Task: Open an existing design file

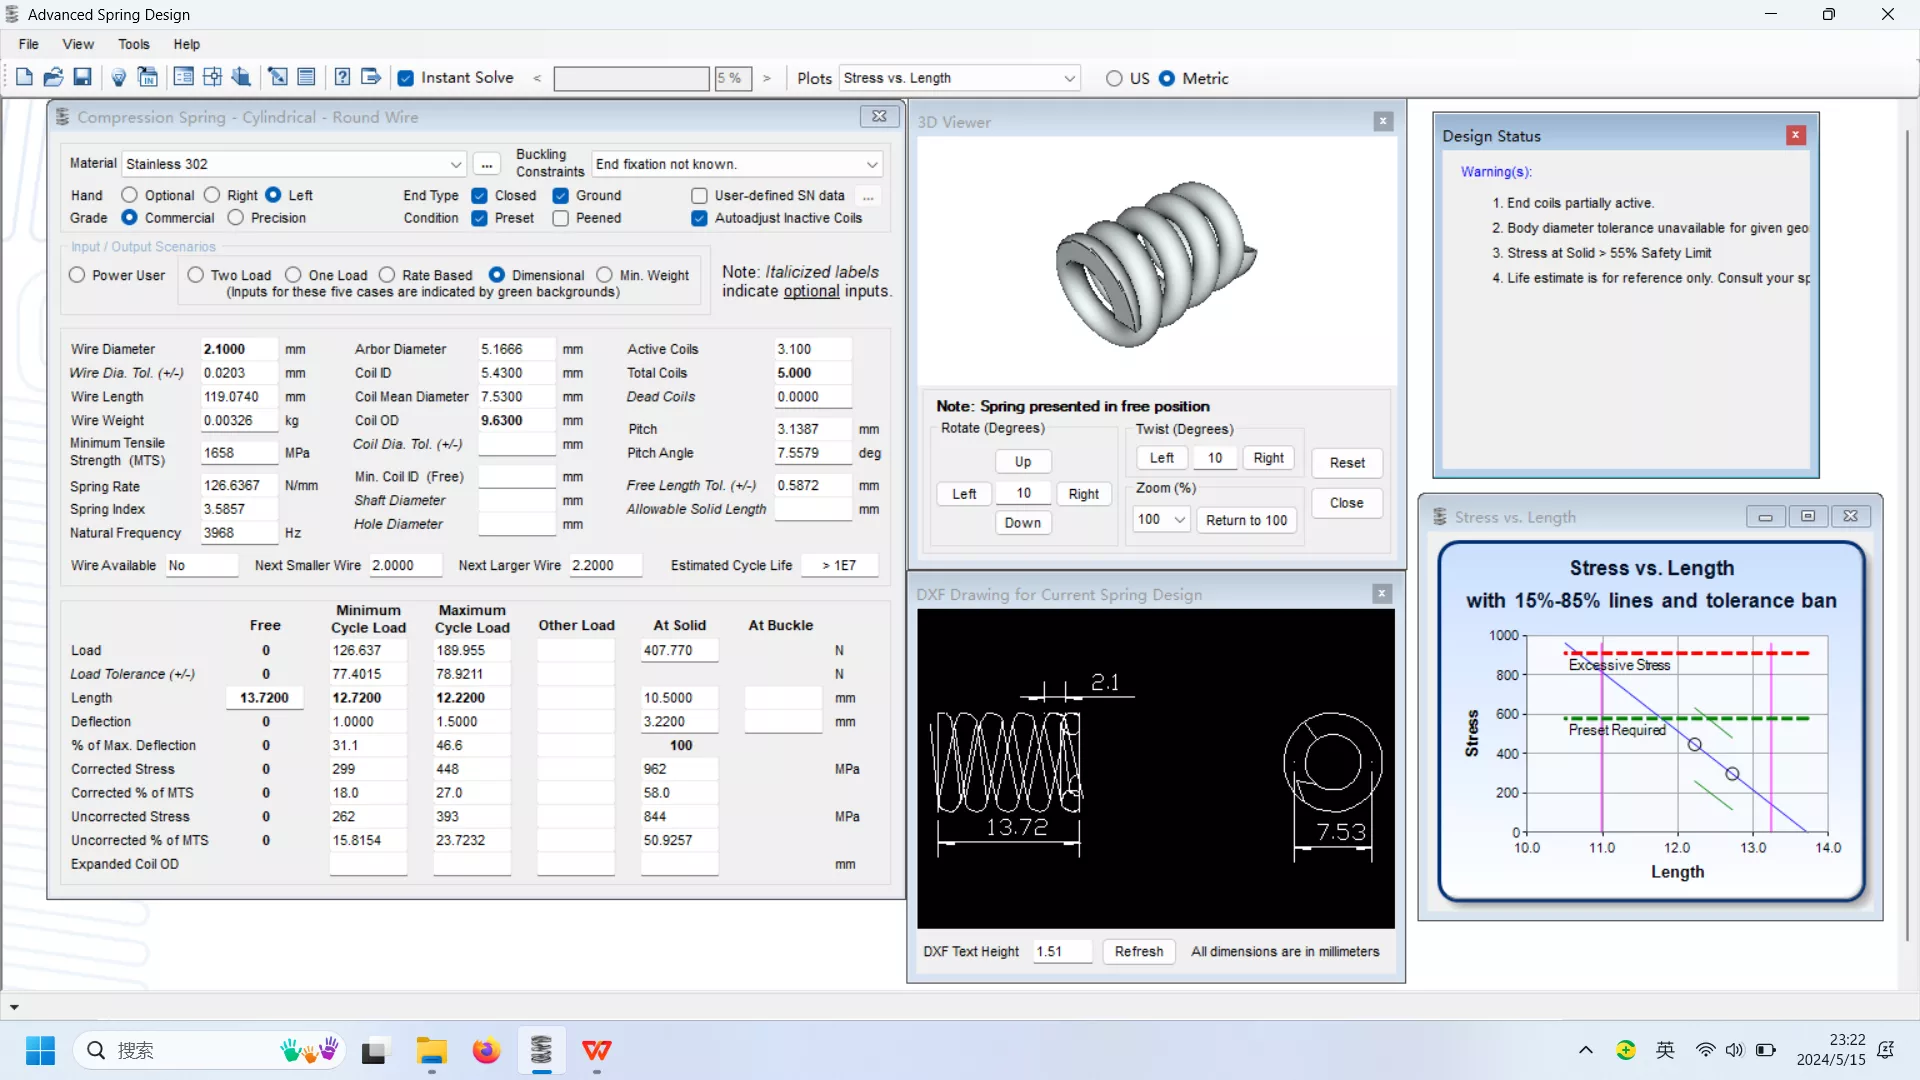Action: [53, 77]
